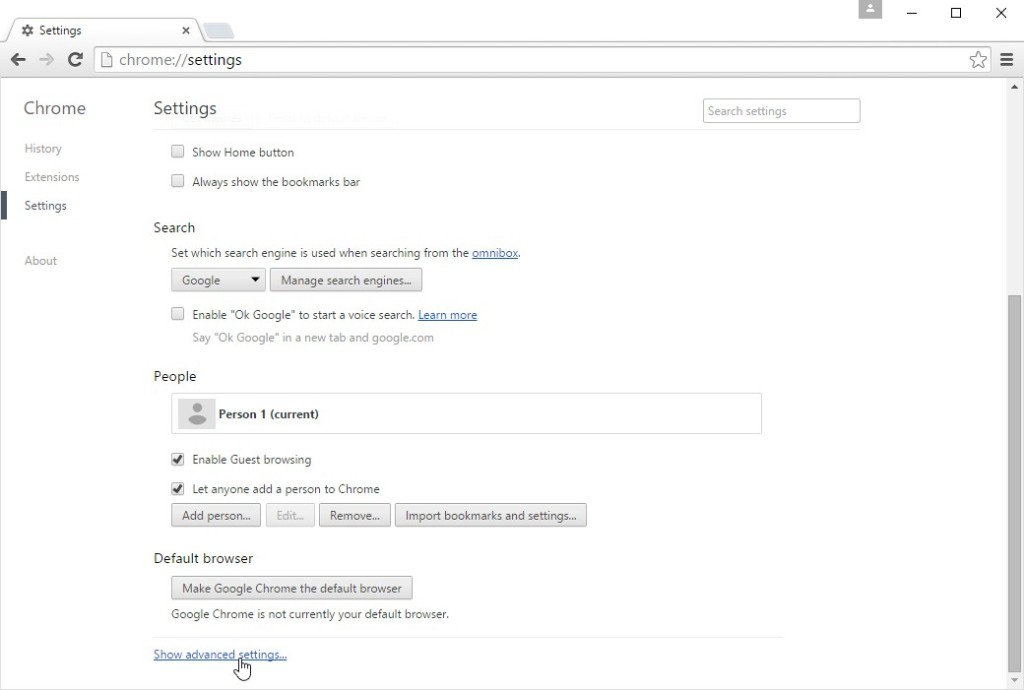
Task: Open the Google search engine dropdown
Action: (218, 280)
